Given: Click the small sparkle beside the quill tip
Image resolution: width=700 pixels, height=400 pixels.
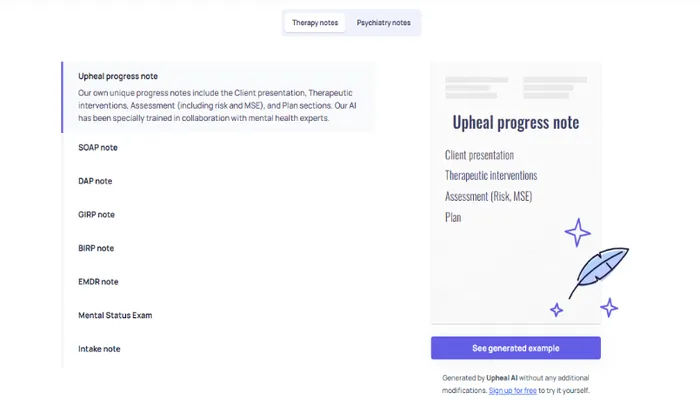Looking at the screenshot, I should (556, 310).
